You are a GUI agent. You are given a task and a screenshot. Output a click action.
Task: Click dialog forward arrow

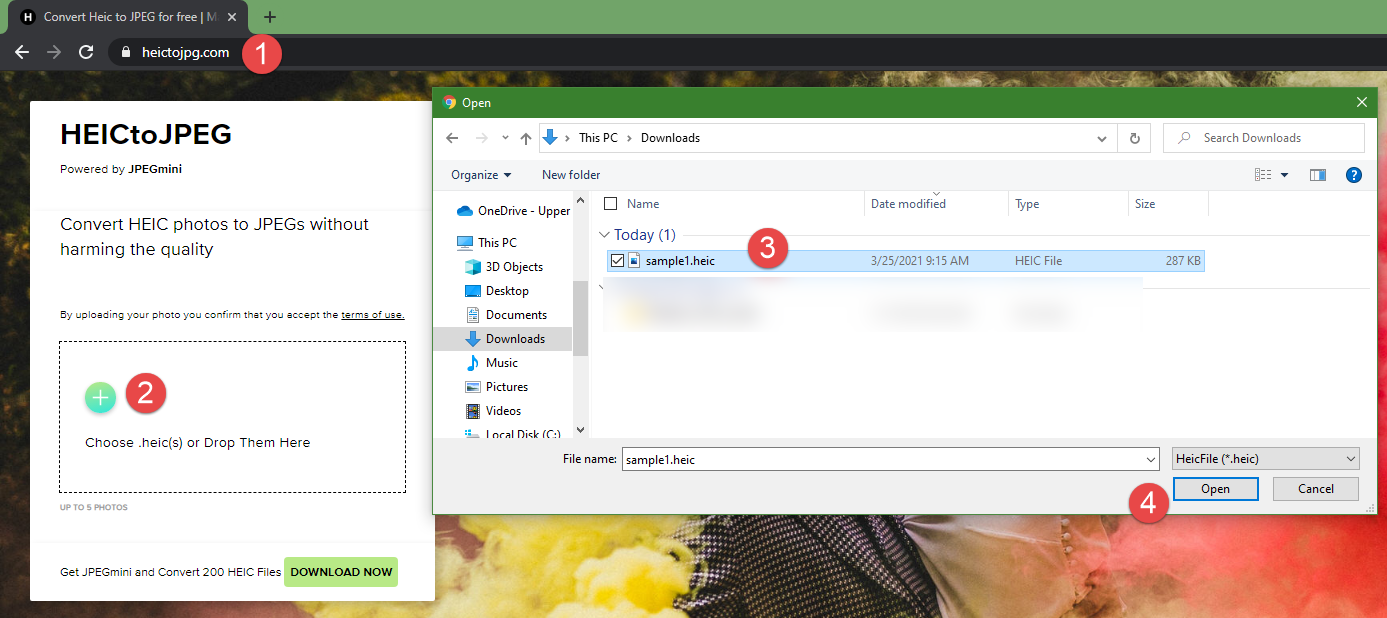pos(482,138)
